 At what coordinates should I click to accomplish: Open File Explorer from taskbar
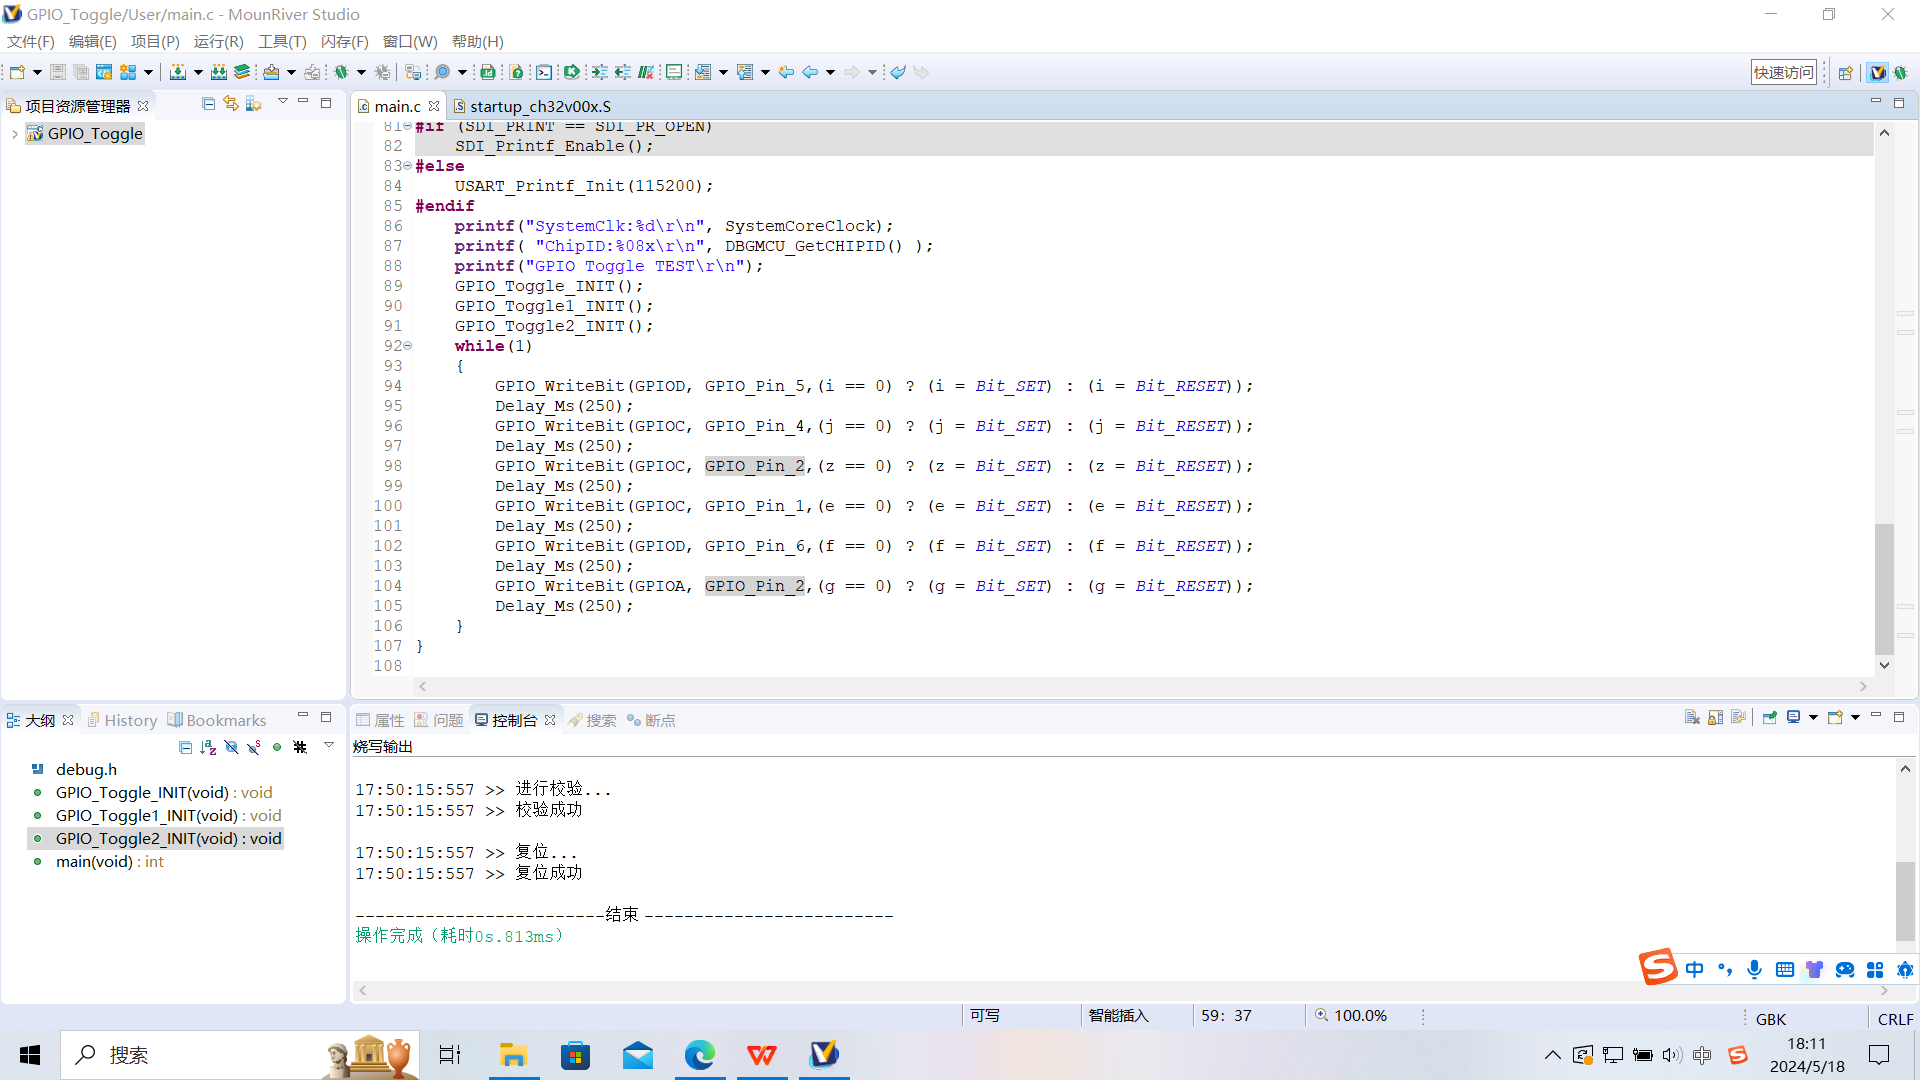513,1054
